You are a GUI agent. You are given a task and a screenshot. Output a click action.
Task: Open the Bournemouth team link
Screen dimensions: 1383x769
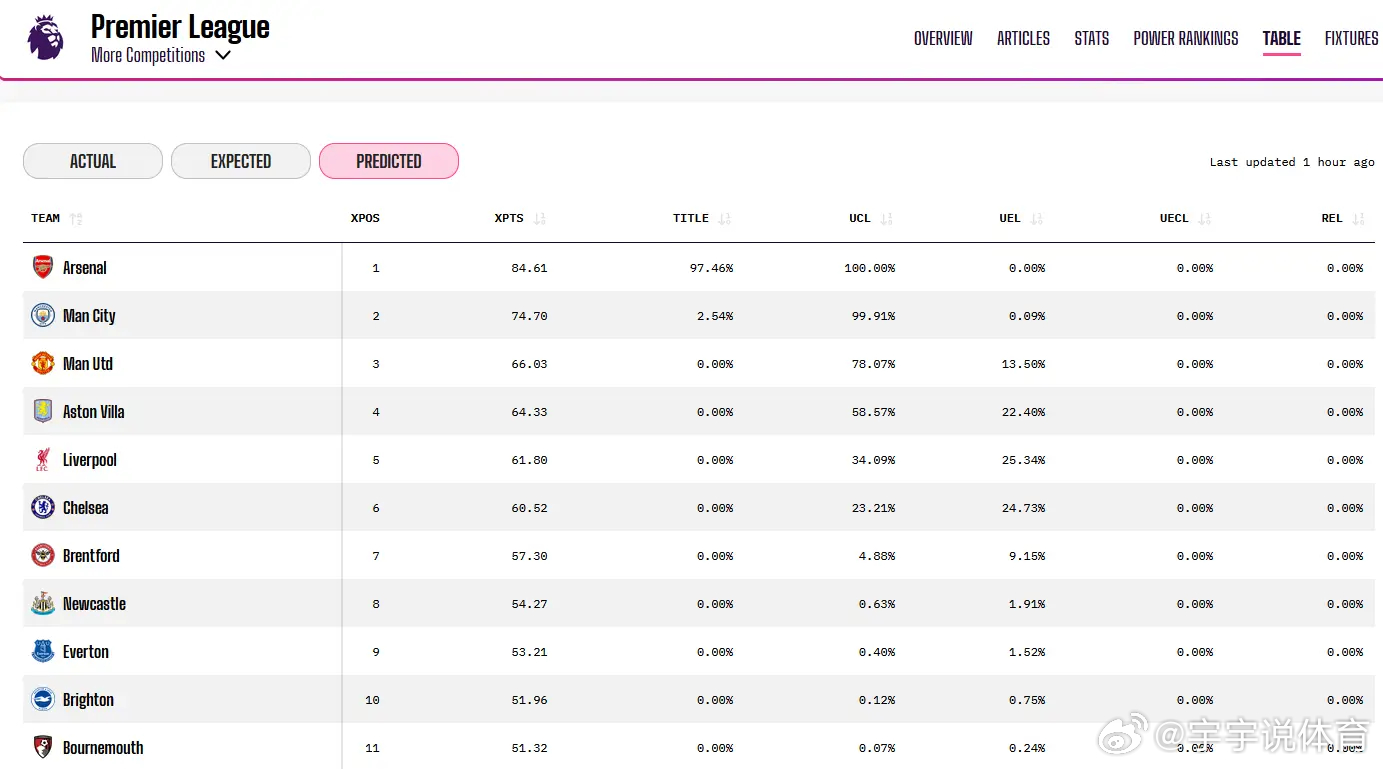[103, 747]
